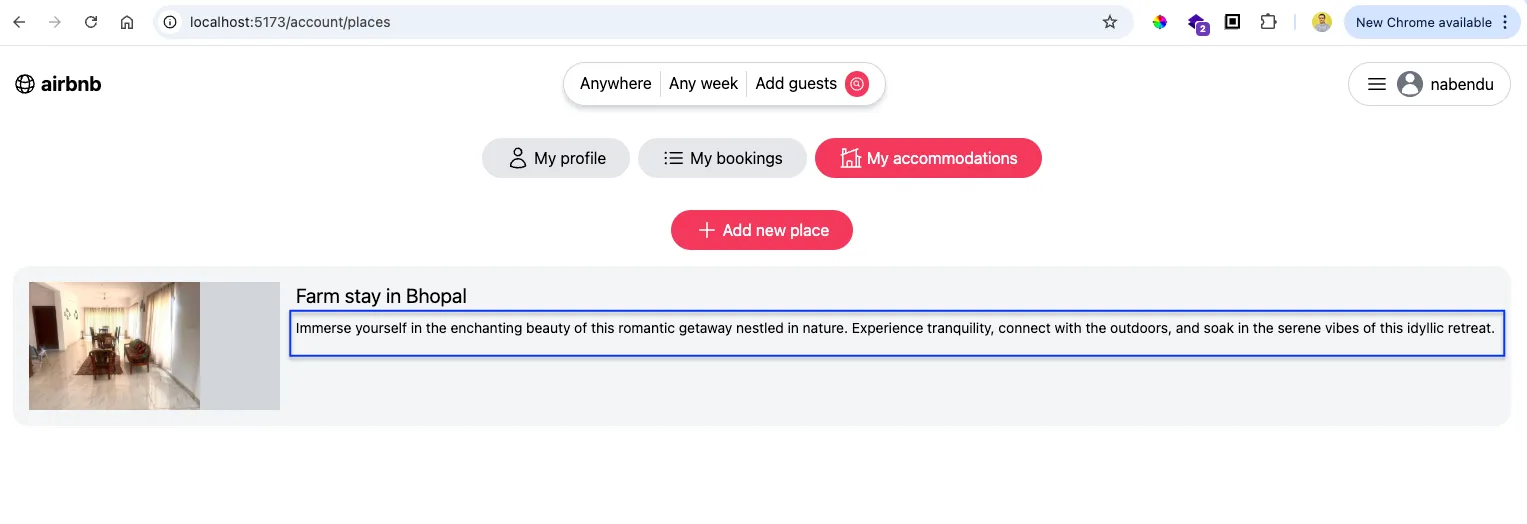The width and height of the screenshot is (1527, 524).
Task: Add new place button
Action: 762,230
